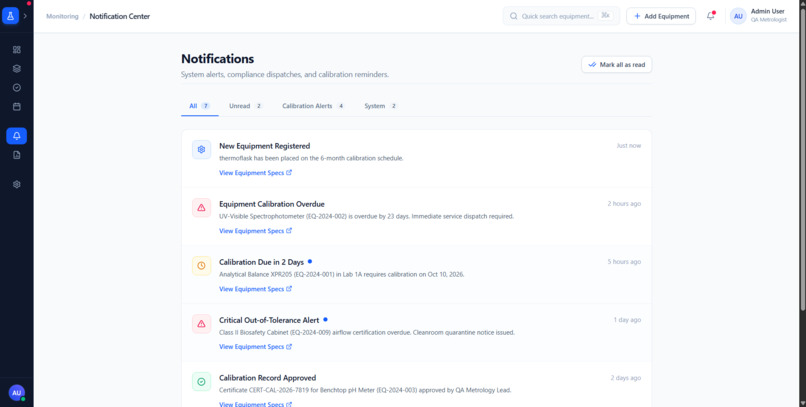Screen dimensions: 806x407
Task: Click the Monitoring breadcrumb
Action: tap(62, 16)
